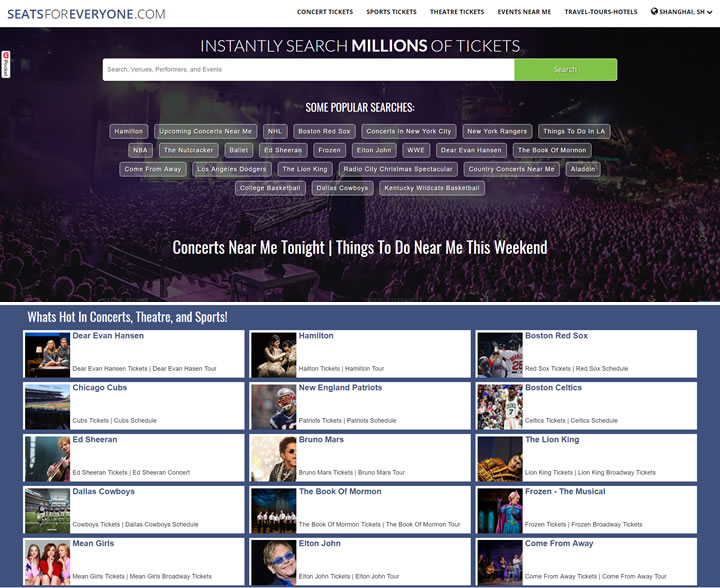Click the Boston Celtics player thumbnail
This screenshot has height=588, width=720.
click(500, 407)
